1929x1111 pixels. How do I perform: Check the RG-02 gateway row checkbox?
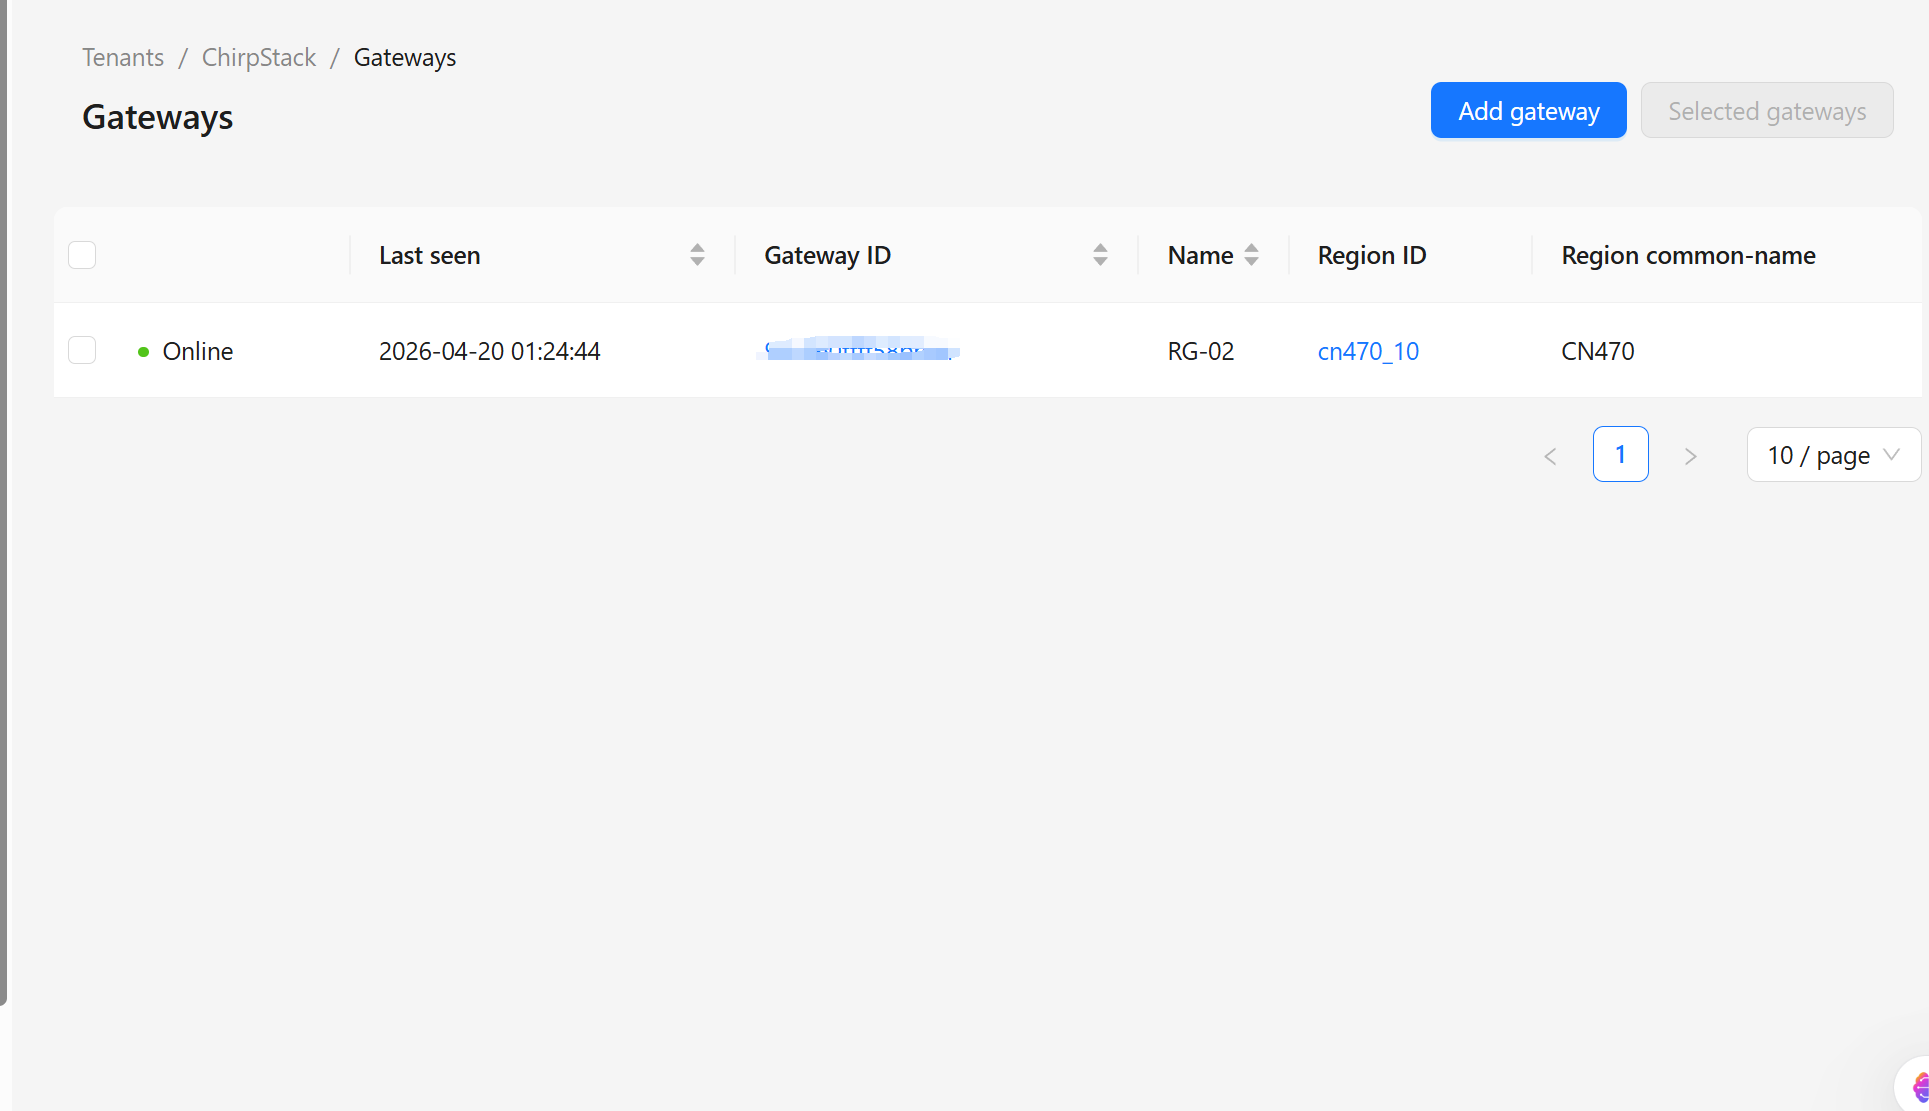[x=82, y=350]
